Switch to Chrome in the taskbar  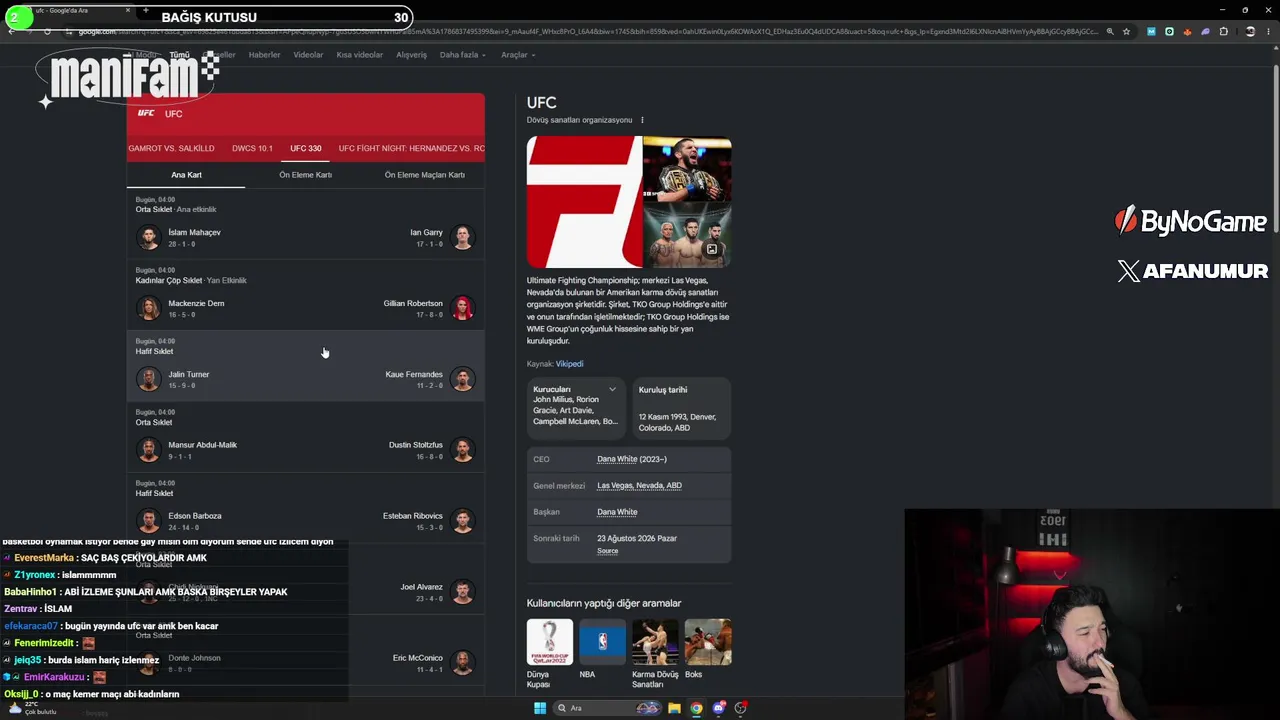tap(696, 708)
